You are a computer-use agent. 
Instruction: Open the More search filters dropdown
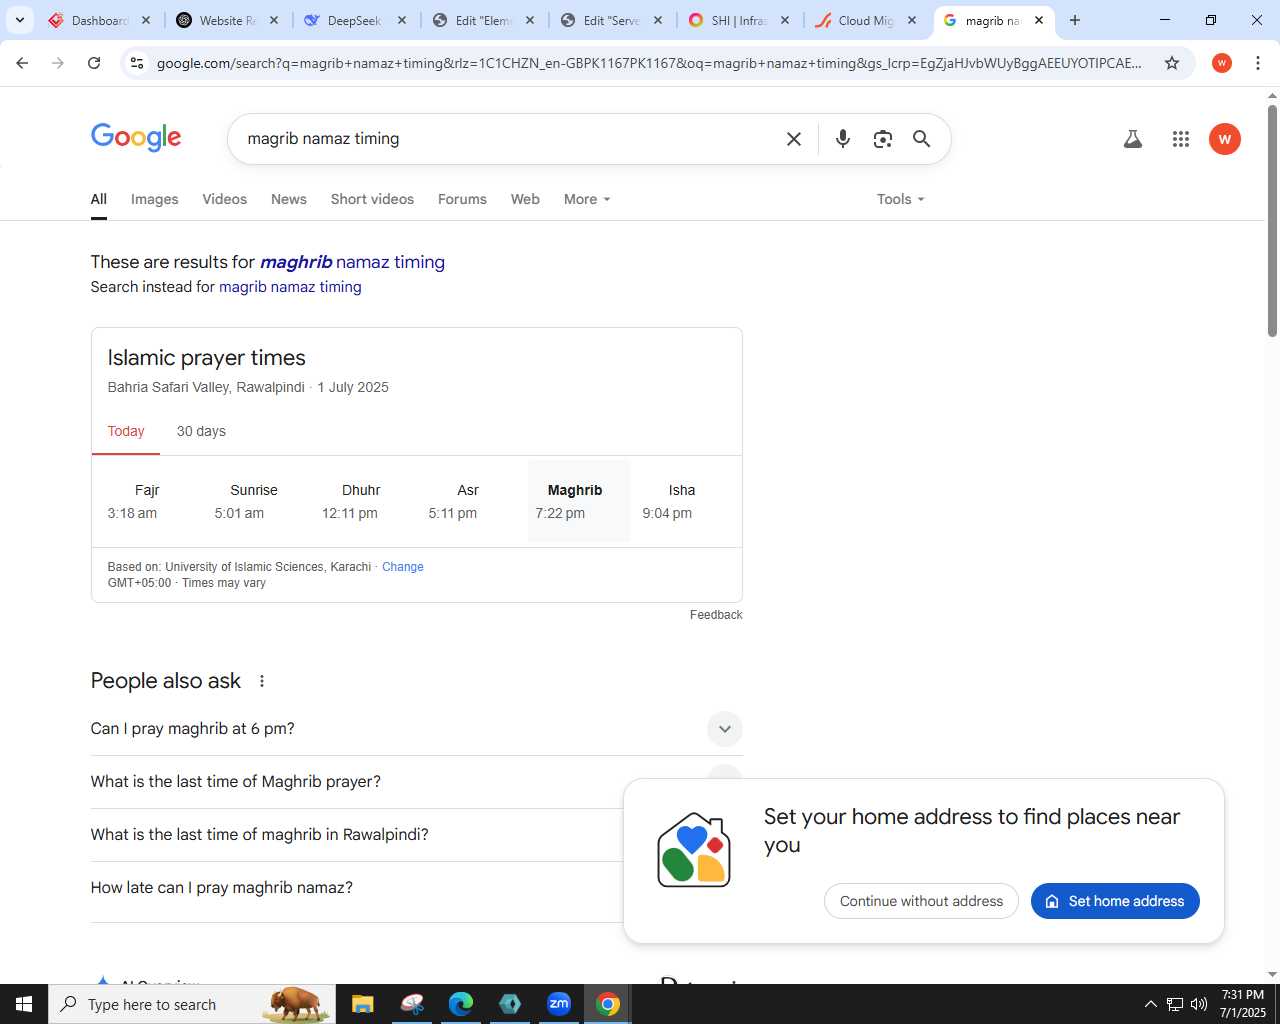(x=587, y=199)
